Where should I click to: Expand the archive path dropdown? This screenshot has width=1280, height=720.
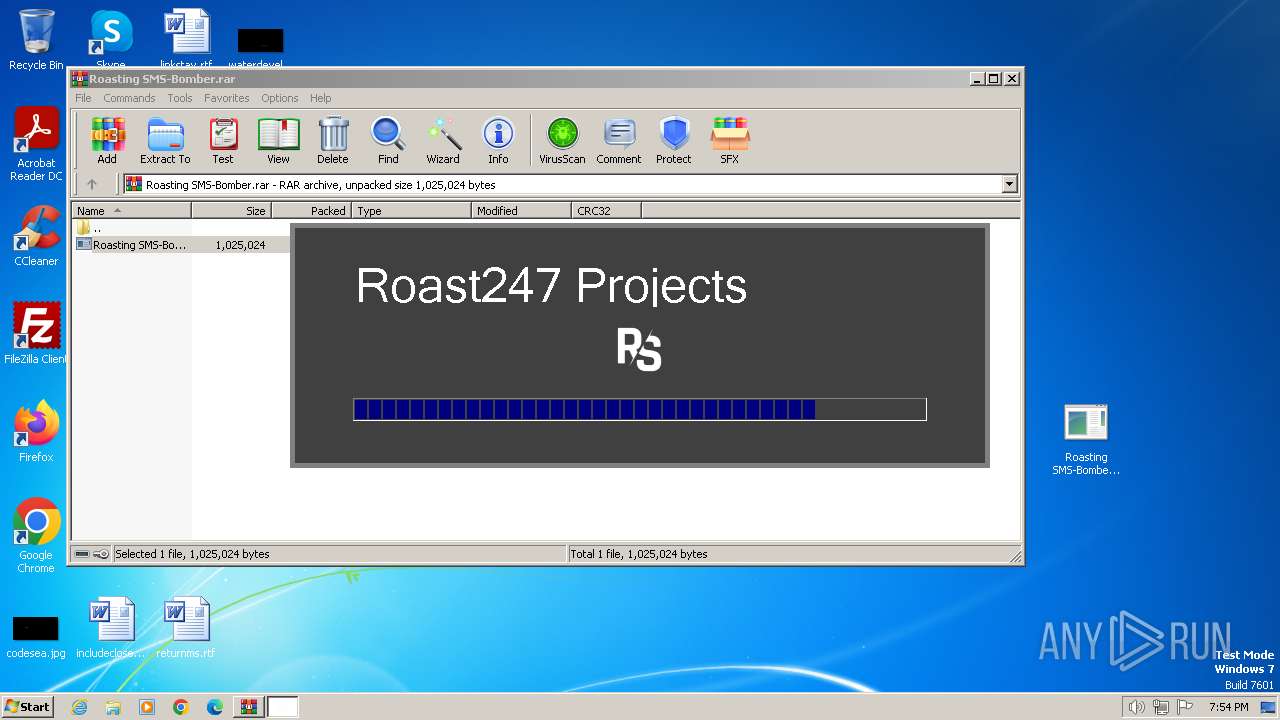coord(1009,184)
